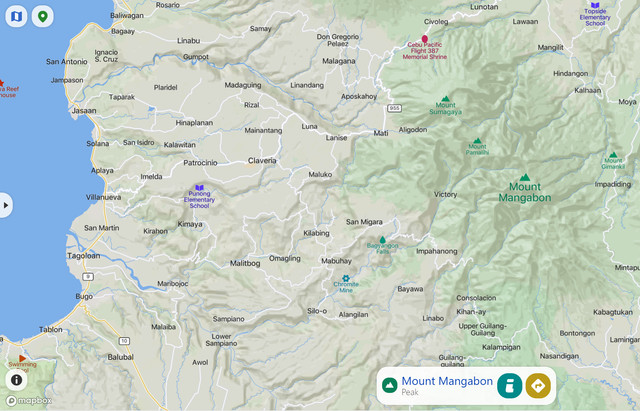
Task: Click the Cebu Pacific Flight 387 Memorial pin
Action: 424,39
